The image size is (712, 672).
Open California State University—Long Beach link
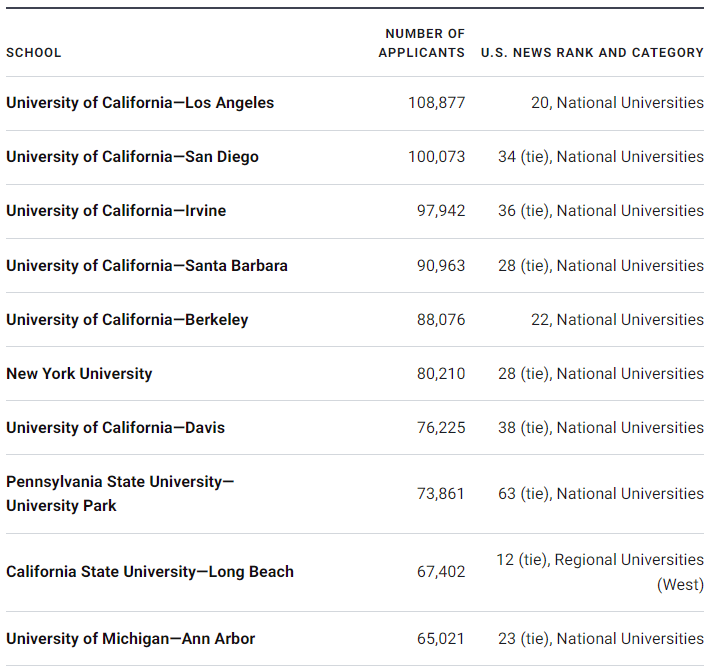tap(150, 572)
